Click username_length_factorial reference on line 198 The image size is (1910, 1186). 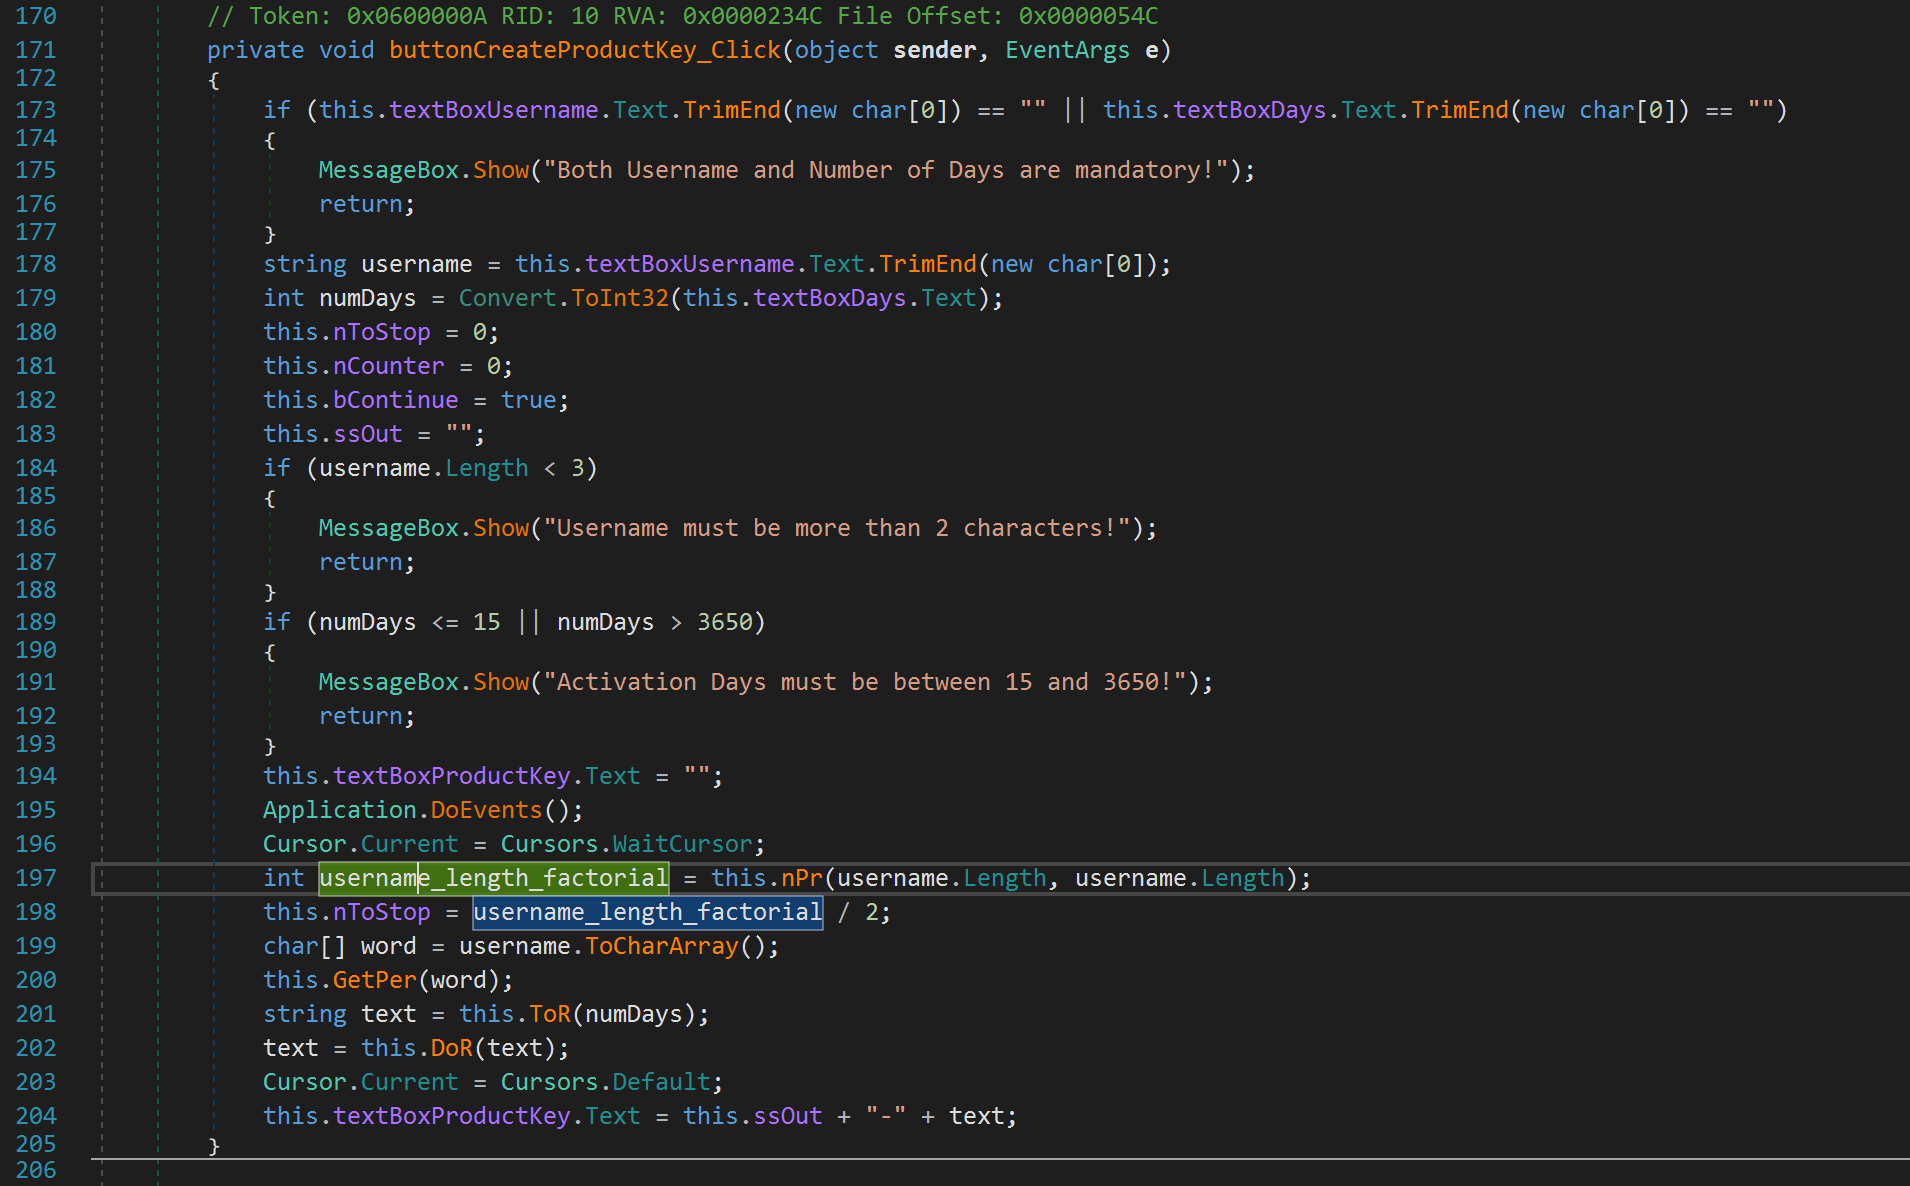coord(648,912)
